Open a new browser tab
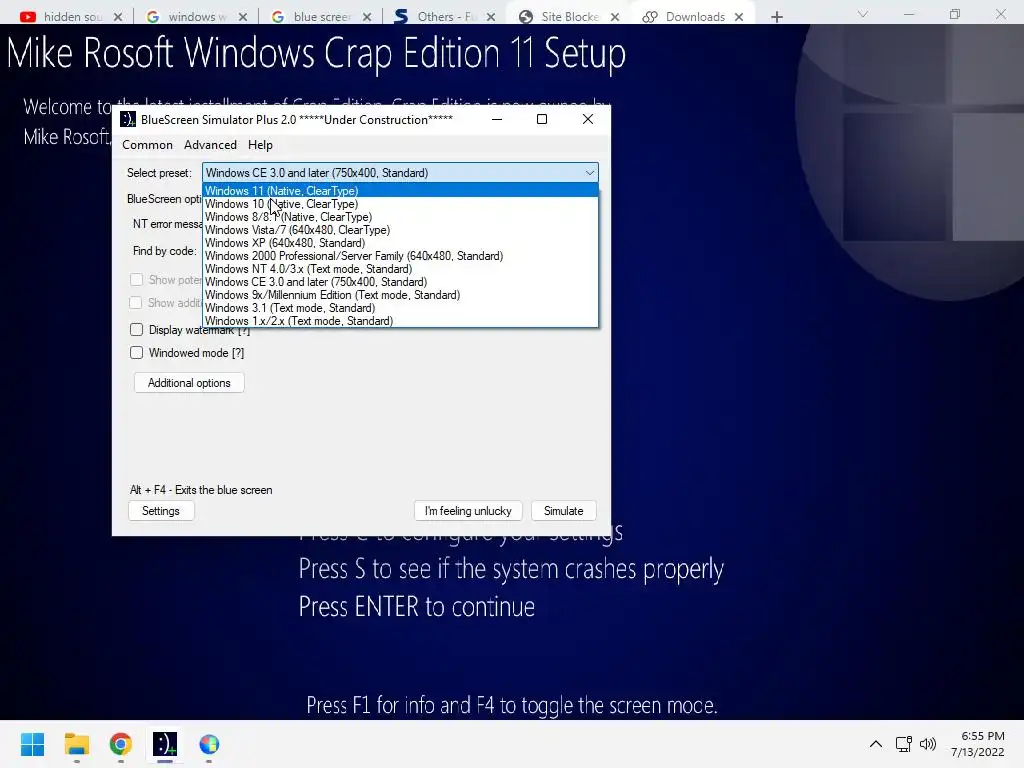Viewport: 1024px width, 768px height. click(x=776, y=17)
